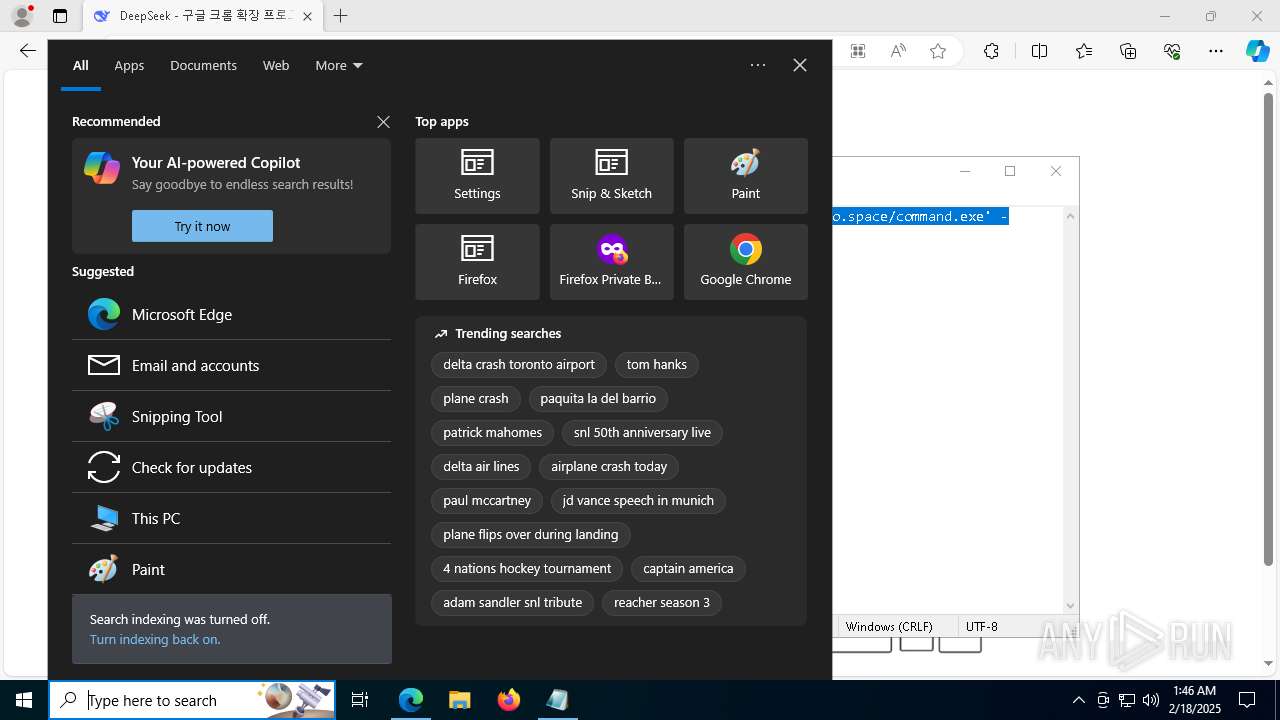
Task: Open search panel options ellipsis
Action: (x=758, y=65)
